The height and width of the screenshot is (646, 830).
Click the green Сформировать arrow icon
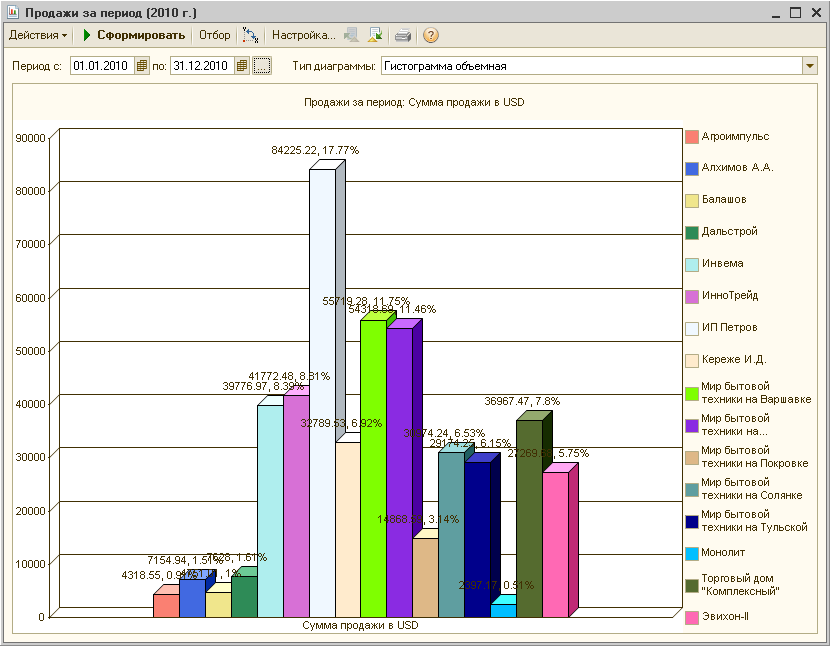pyautogui.click(x=87, y=35)
